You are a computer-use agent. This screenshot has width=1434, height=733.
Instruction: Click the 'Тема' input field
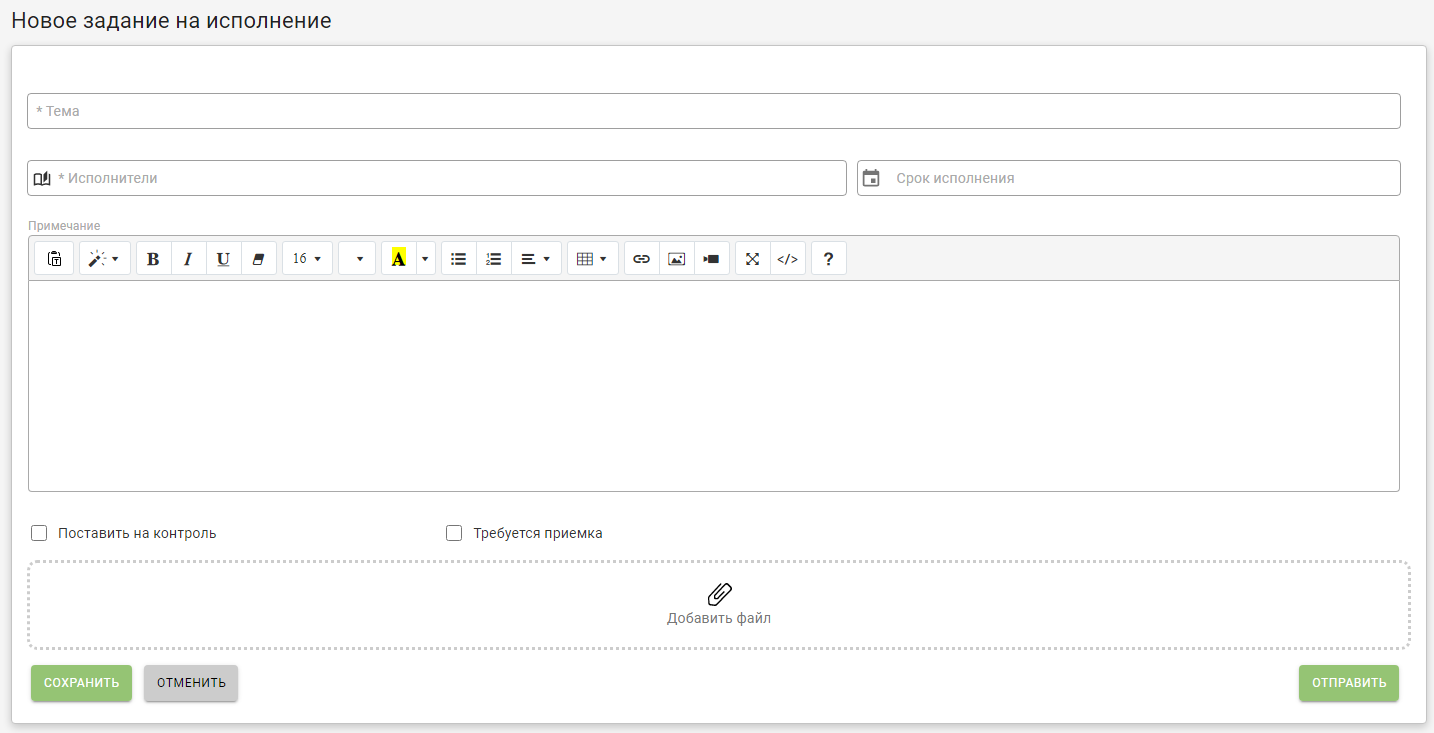(713, 111)
